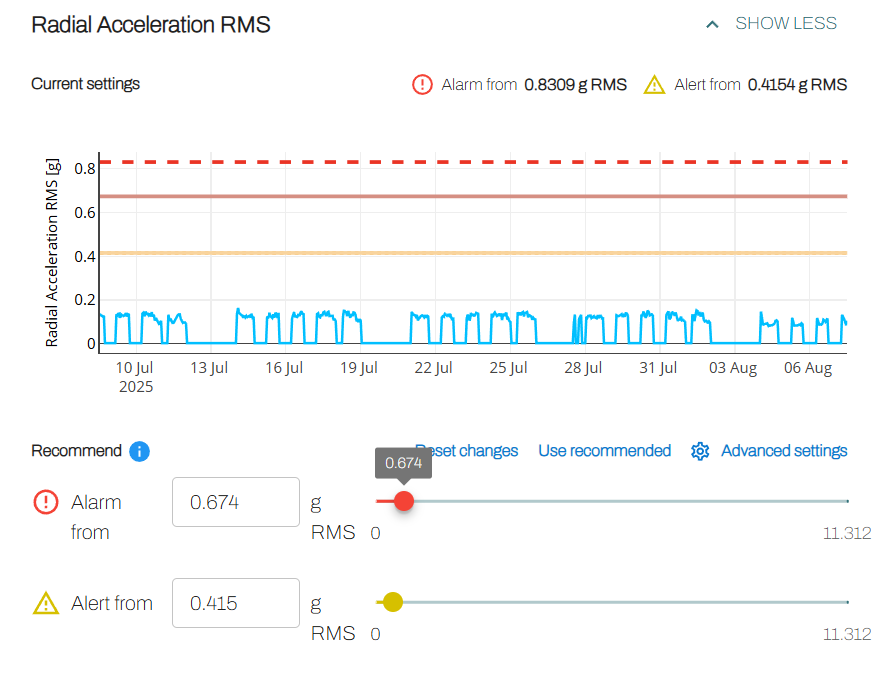888x678 pixels.
Task: Click the yellow warning triangle next to Alert from field
Action: tap(46, 603)
